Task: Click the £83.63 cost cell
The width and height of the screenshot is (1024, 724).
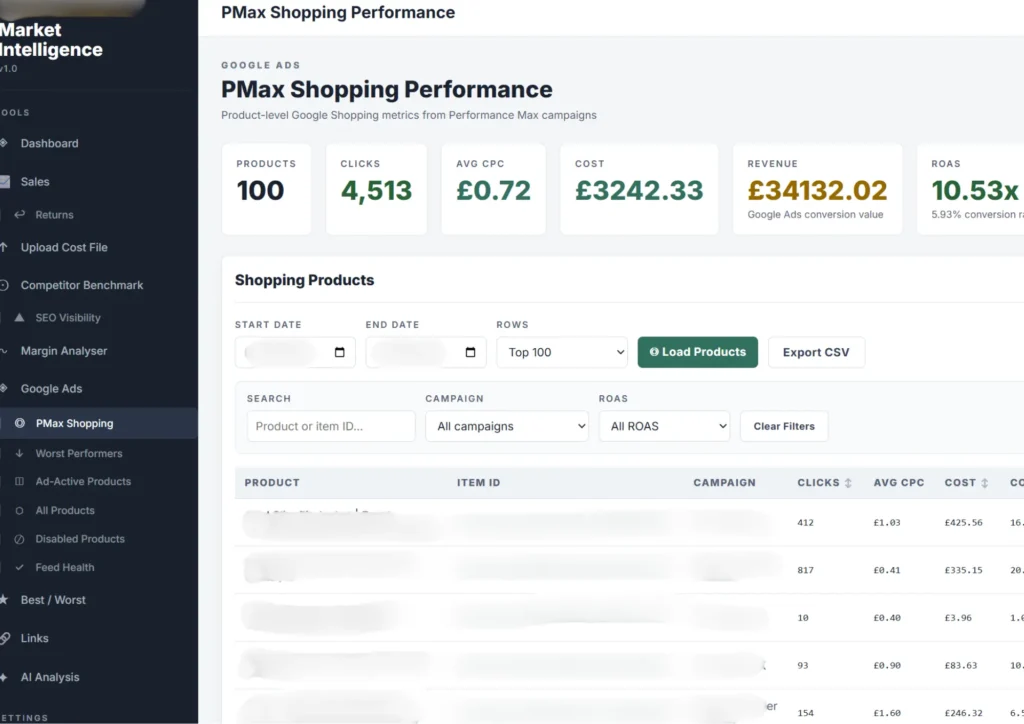Action: pos(961,666)
